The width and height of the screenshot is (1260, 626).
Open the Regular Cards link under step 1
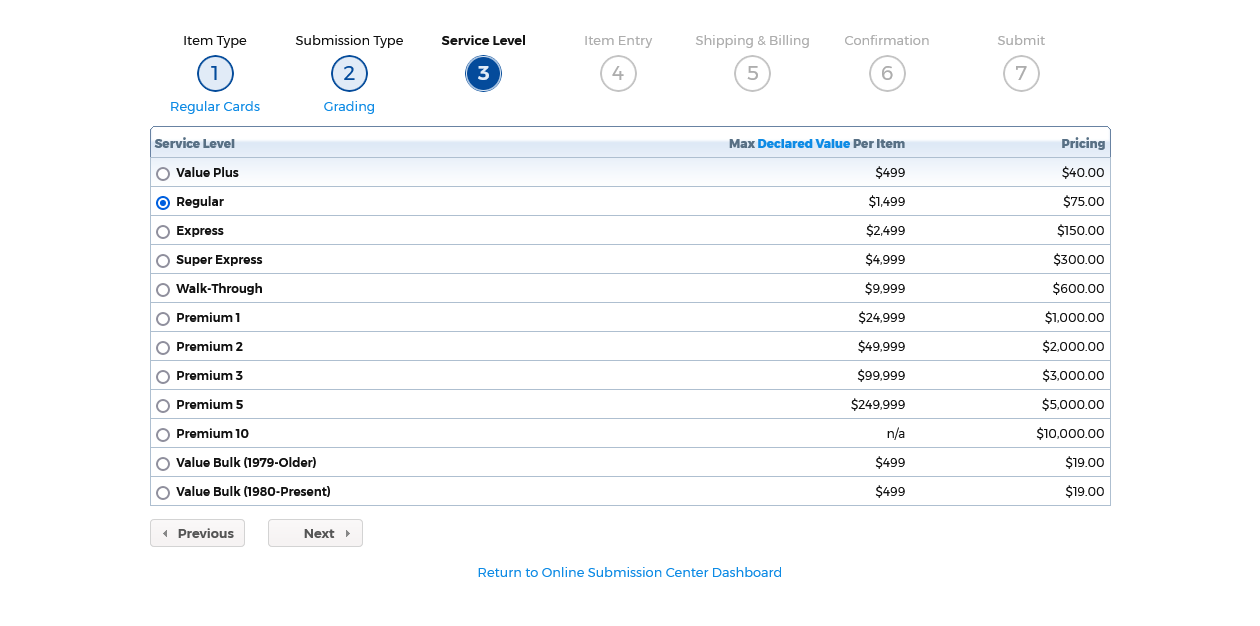215,107
